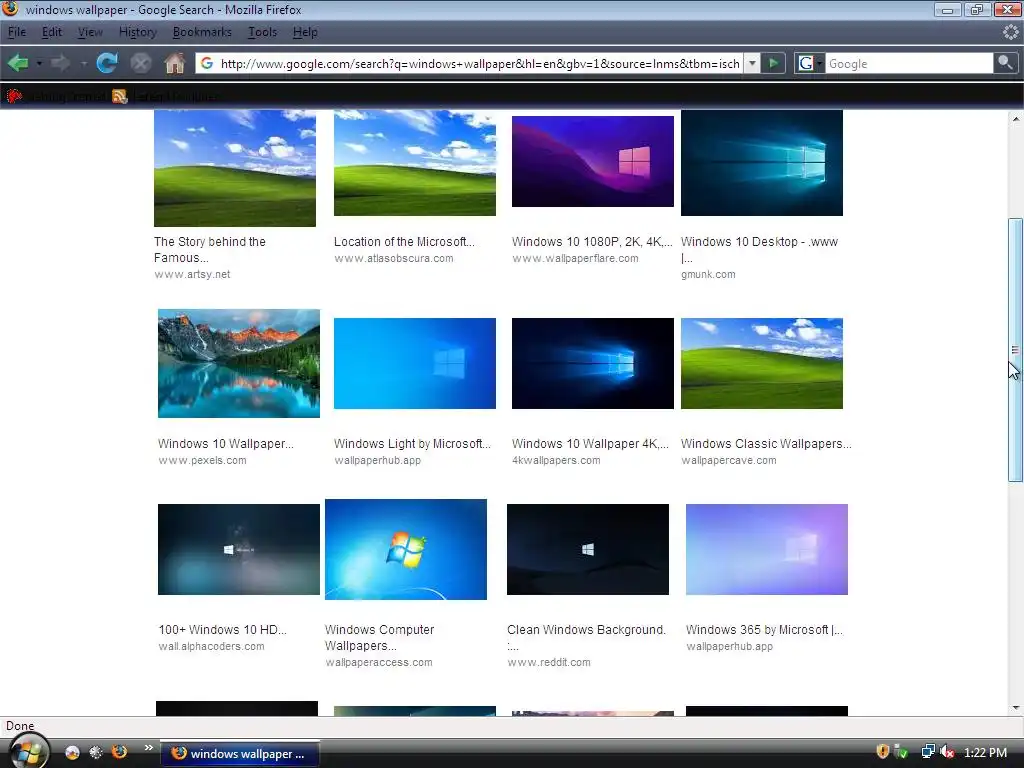The height and width of the screenshot is (768, 1024).
Task: Open 'The Story behind the Famous...' link
Action: point(210,249)
